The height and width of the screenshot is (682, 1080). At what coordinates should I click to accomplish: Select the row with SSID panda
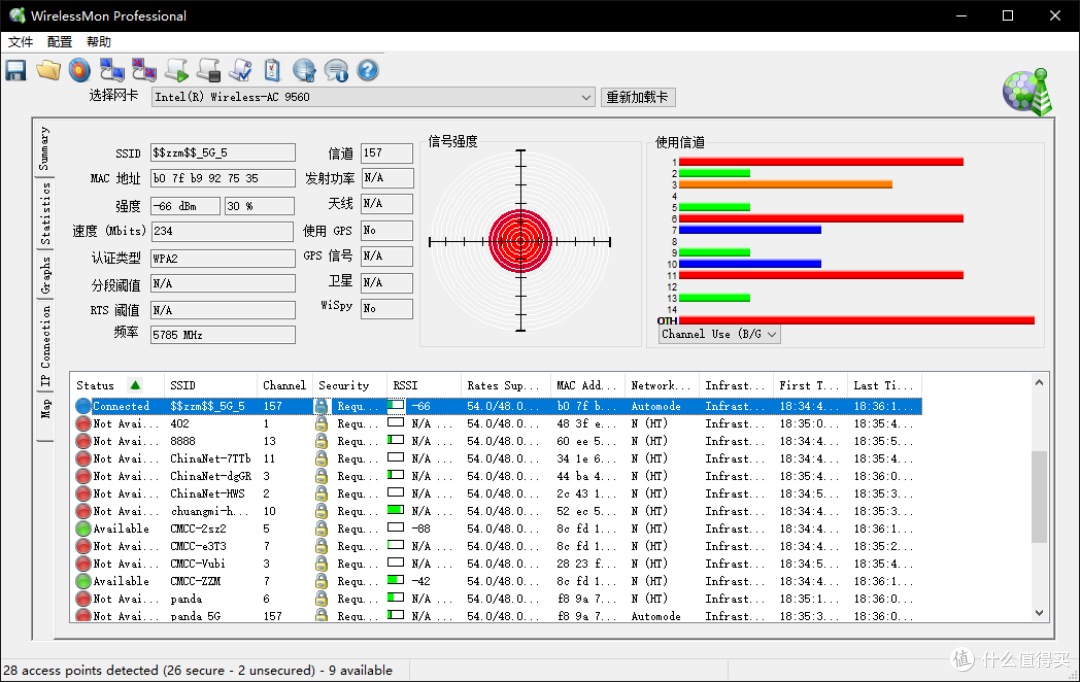tap(498, 599)
